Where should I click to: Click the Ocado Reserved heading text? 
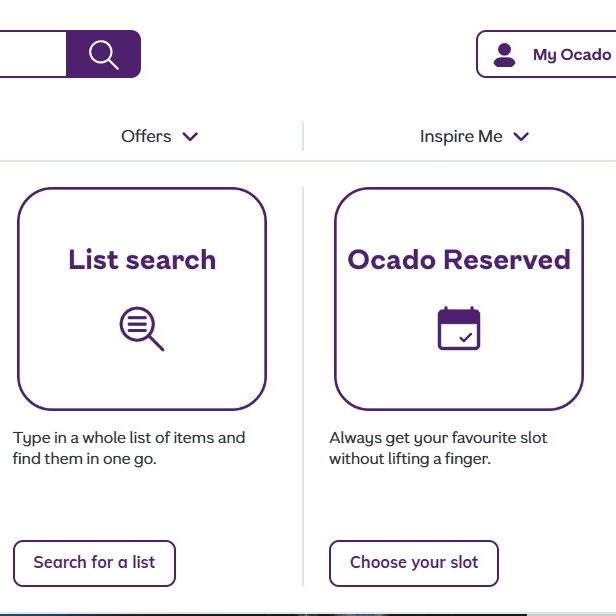click(459, 260)
